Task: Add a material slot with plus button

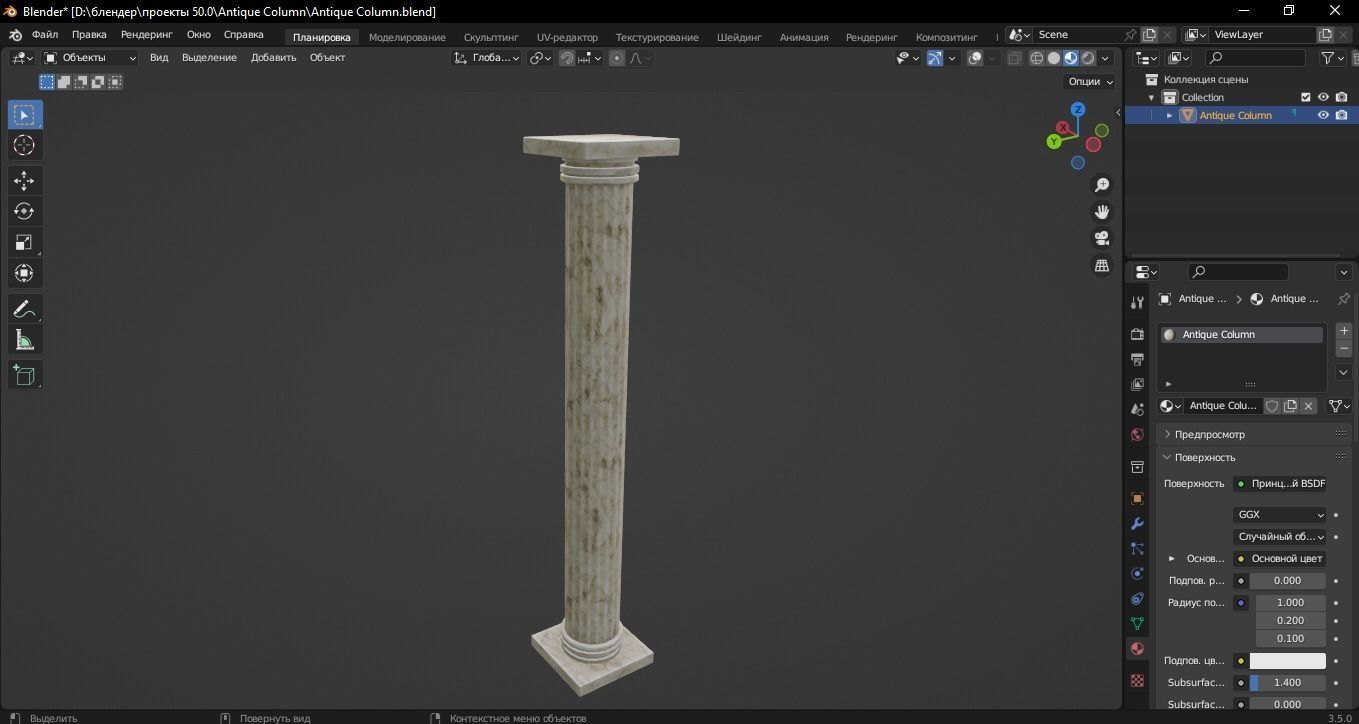Action: (x=1343, y=331)
